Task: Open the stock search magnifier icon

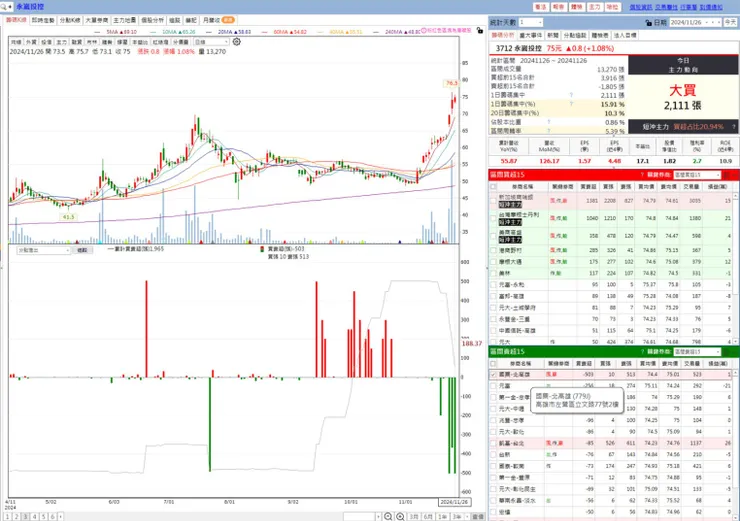Action: 4,7
